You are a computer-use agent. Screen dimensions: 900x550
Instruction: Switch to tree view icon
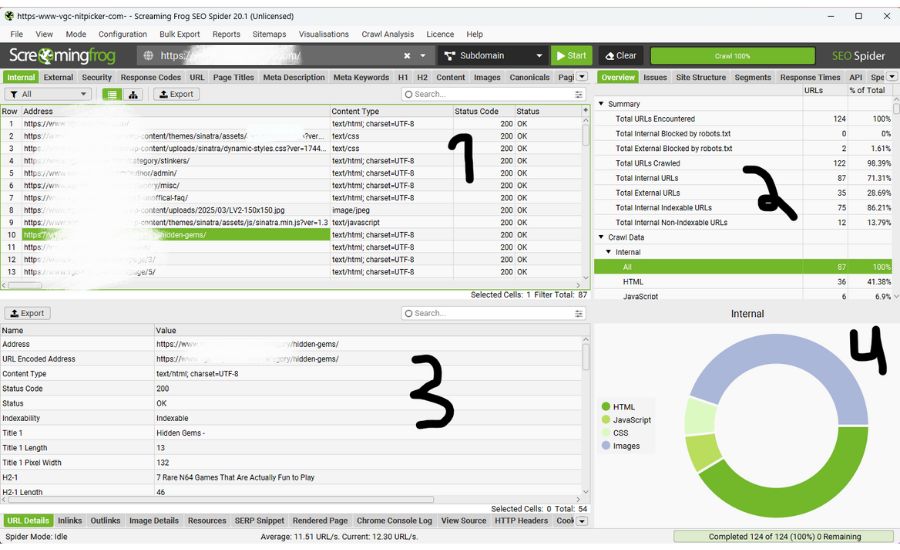coord(134,94)
